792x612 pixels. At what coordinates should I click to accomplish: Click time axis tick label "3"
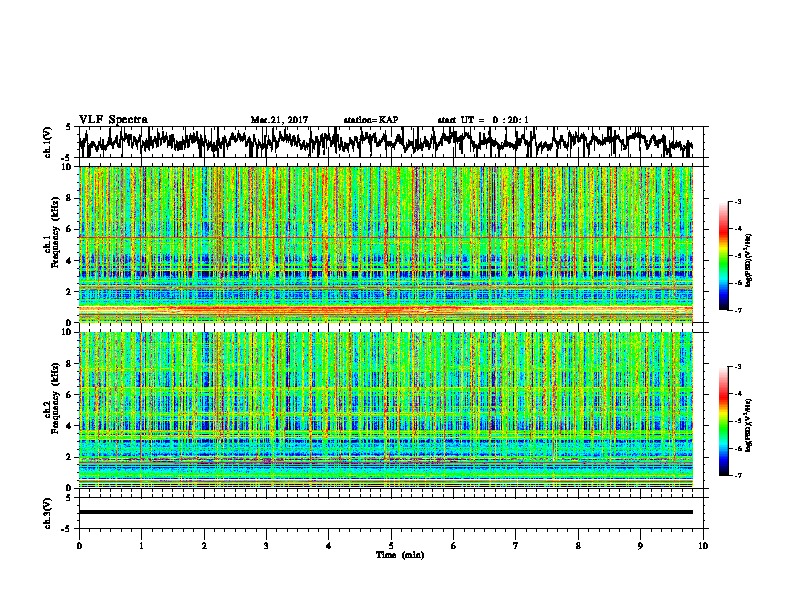pos(266,545)
